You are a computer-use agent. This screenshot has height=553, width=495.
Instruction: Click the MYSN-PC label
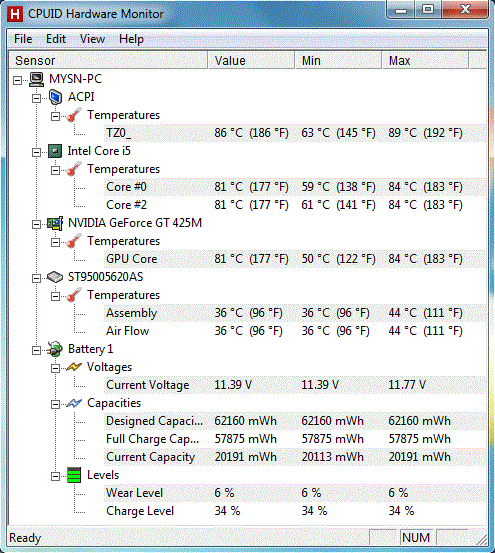pyautogui.click(x=75, y=79)
